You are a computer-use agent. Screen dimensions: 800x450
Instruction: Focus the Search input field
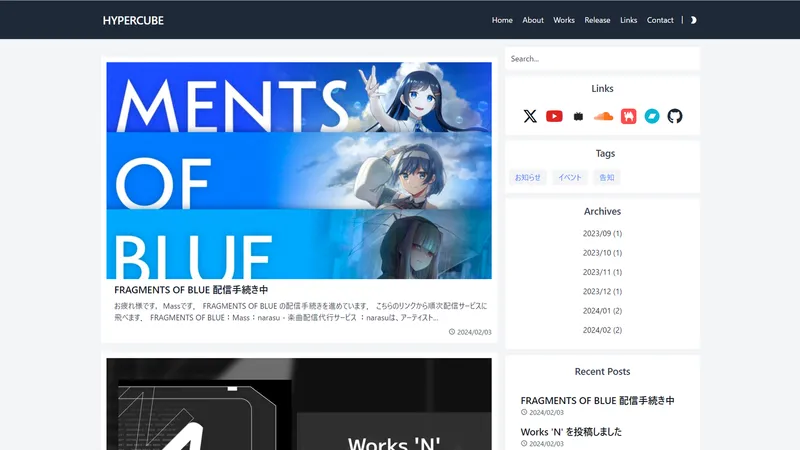pyautogui.click(x=602, y=59)
